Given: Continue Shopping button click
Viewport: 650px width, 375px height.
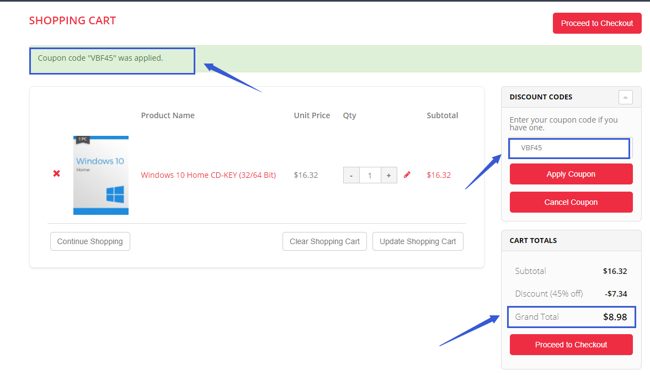Looking at the screenshot, I should (90, 241).
